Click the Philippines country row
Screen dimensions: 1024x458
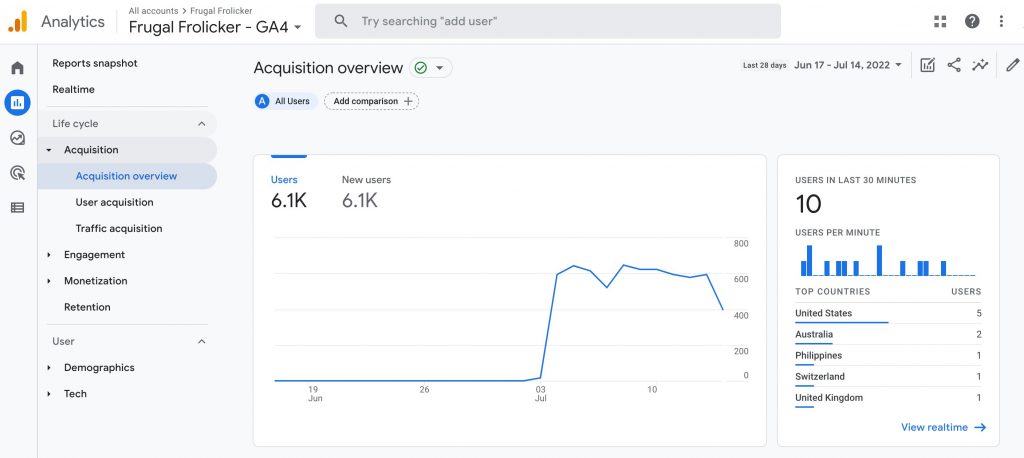tap(888, 355)
